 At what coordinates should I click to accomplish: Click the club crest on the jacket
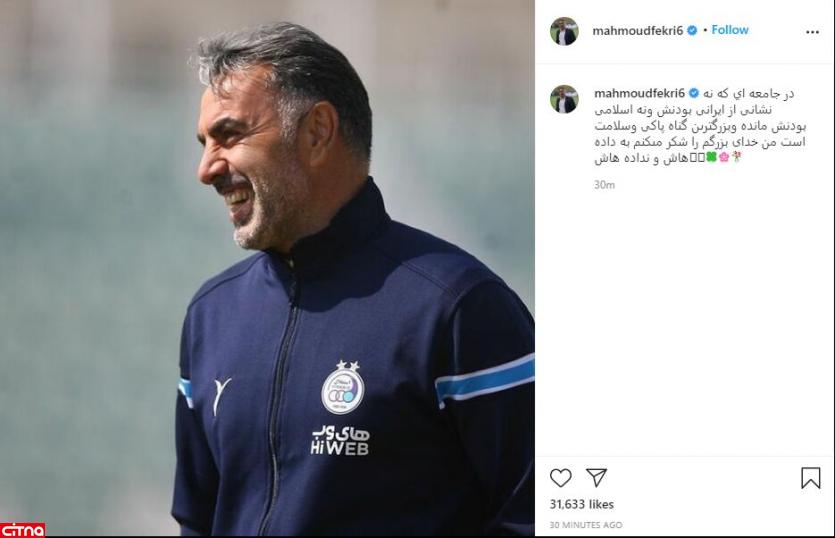342,387
